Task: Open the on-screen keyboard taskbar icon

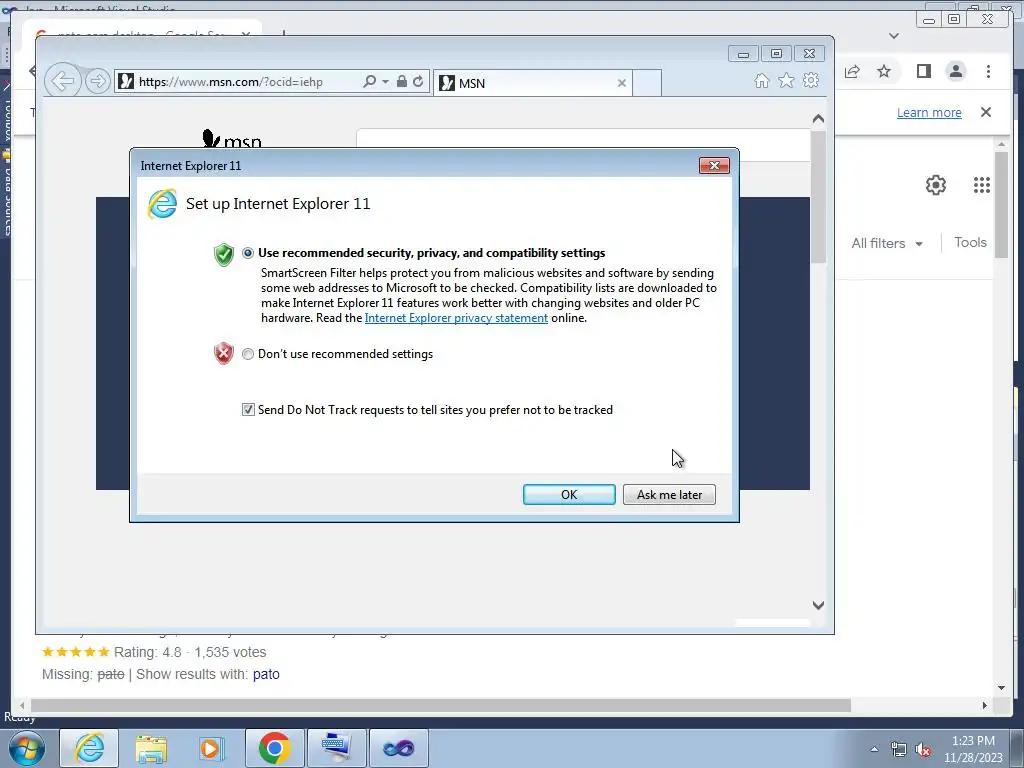Action: pos(336,748)
